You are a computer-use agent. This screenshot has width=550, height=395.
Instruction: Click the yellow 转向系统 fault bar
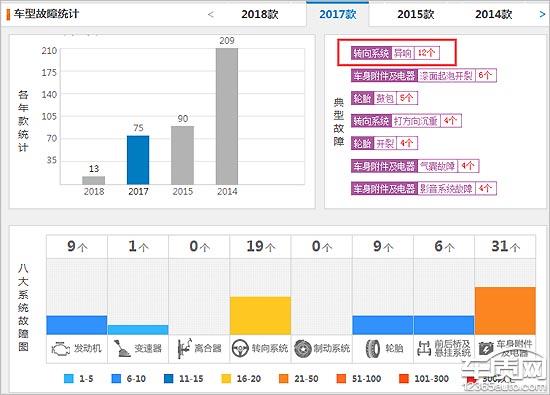(260, 316)
